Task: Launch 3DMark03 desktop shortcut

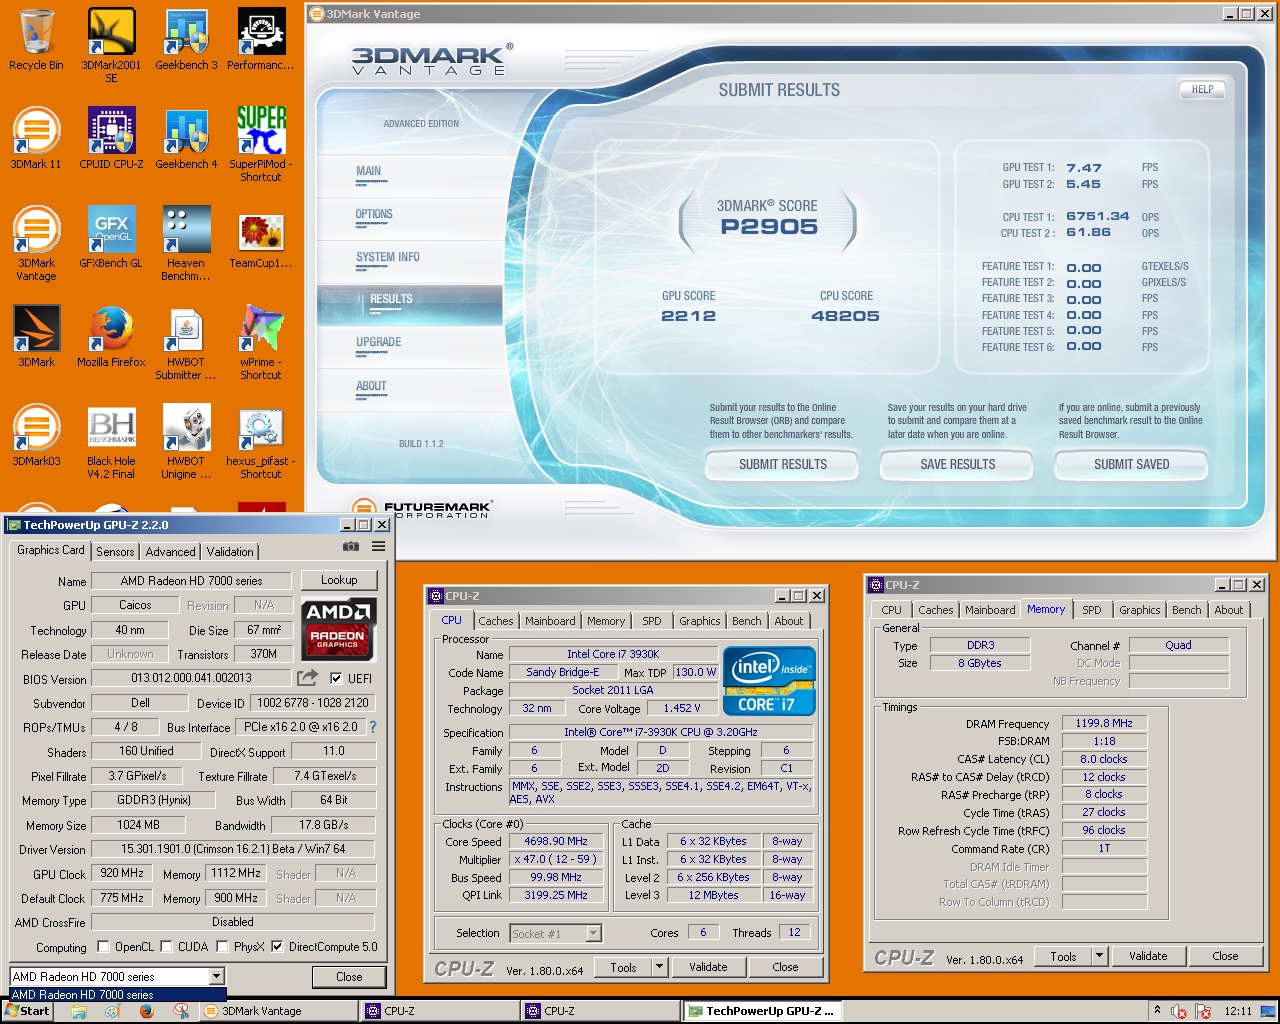Action: tap(36, 434)
